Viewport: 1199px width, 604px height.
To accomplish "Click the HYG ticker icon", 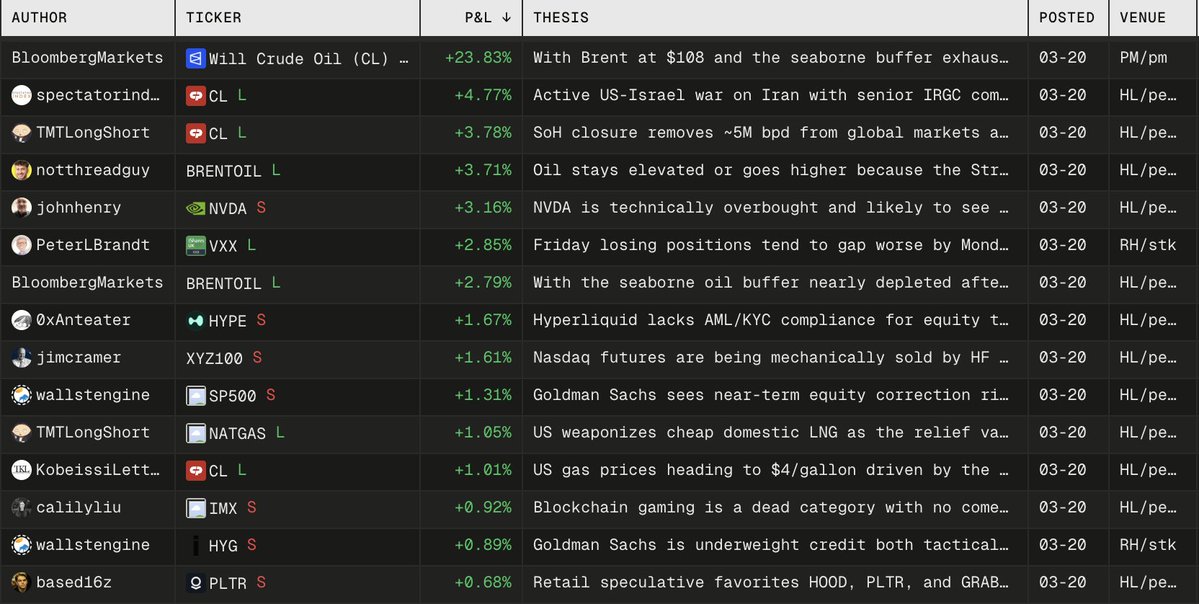I will click(x=196, y=545).
